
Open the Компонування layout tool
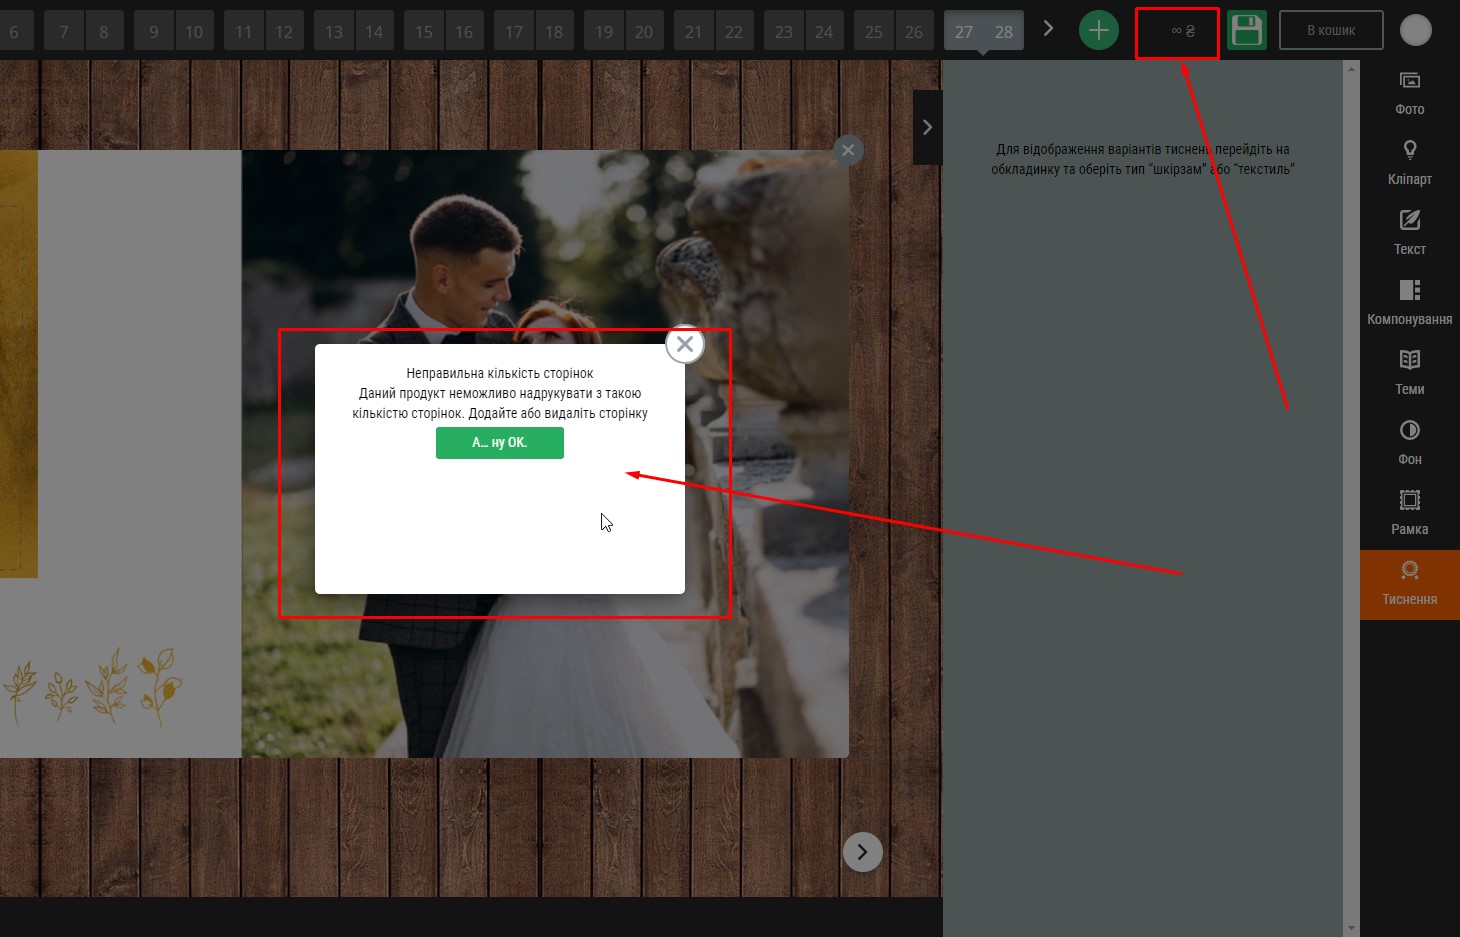coord(1409,301)
